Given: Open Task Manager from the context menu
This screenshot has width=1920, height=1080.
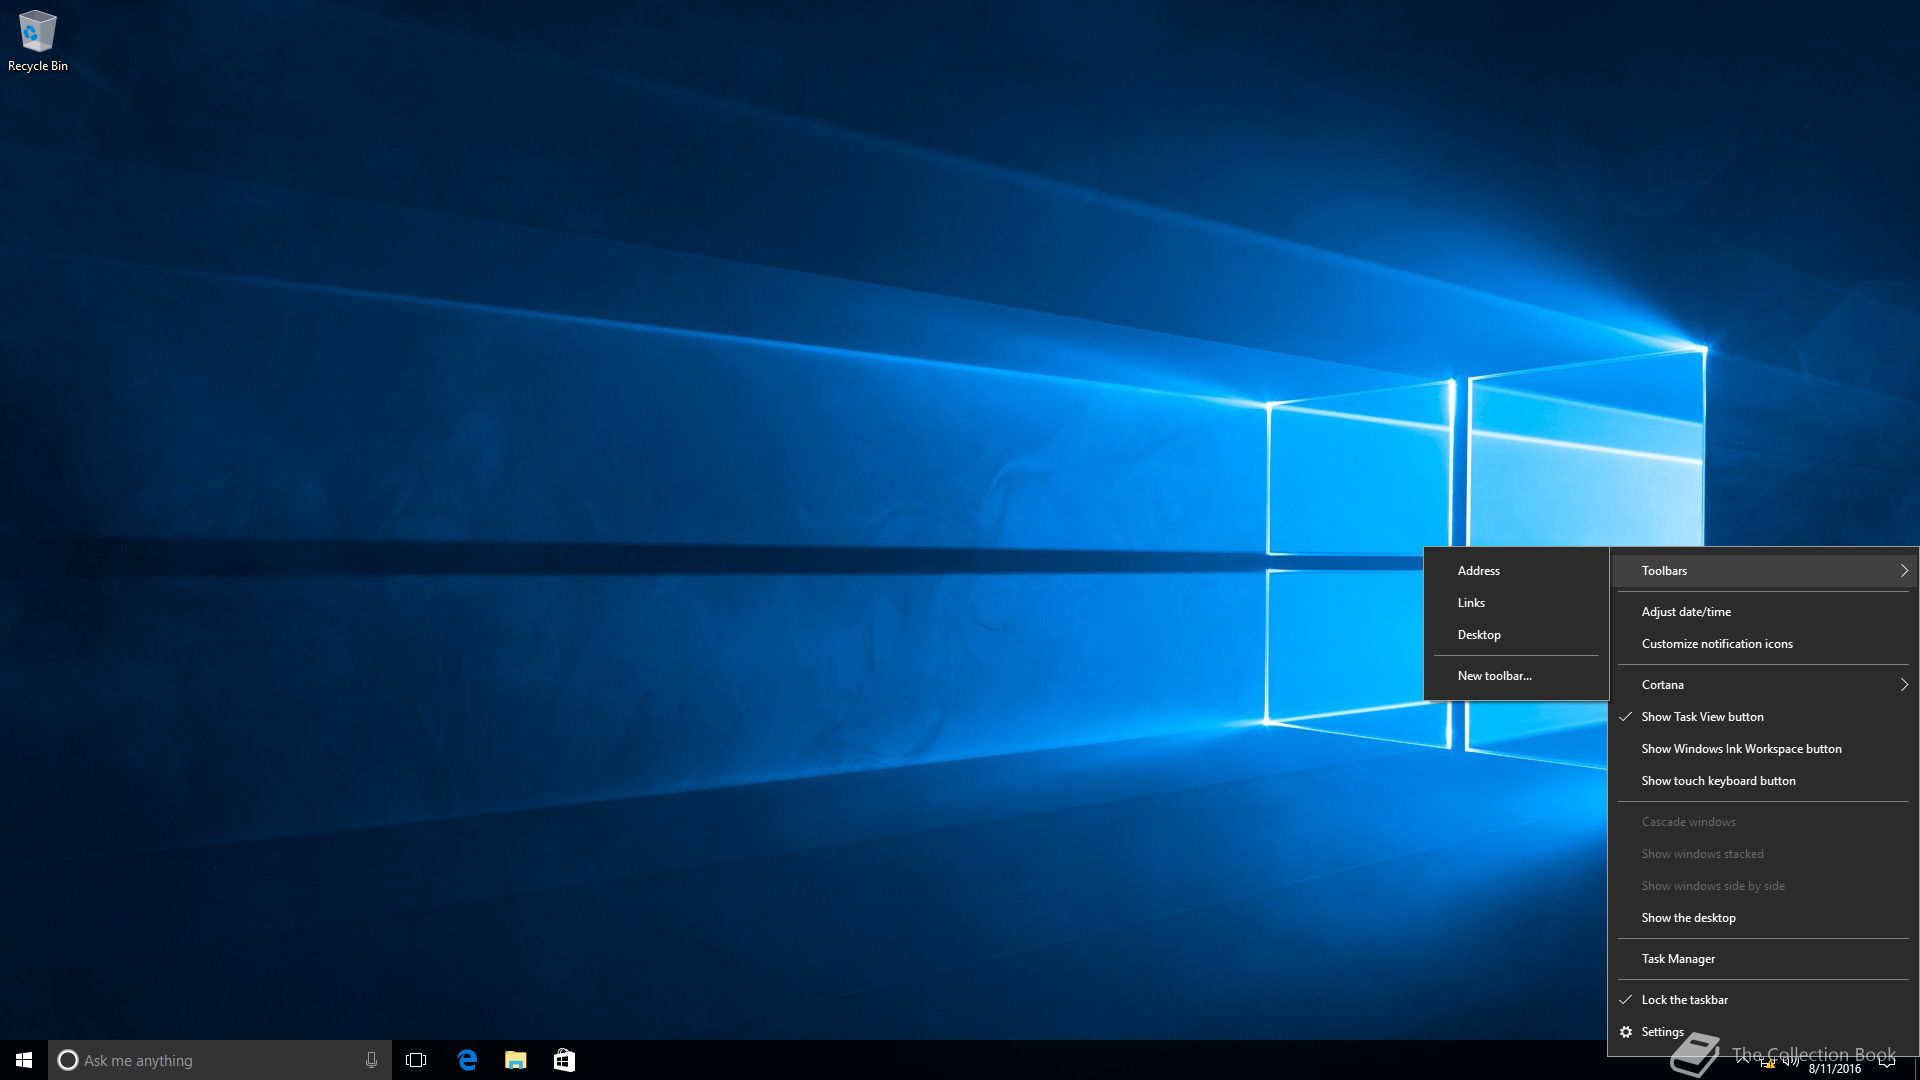Looking at the screenshot, I should coord(1764,959).
